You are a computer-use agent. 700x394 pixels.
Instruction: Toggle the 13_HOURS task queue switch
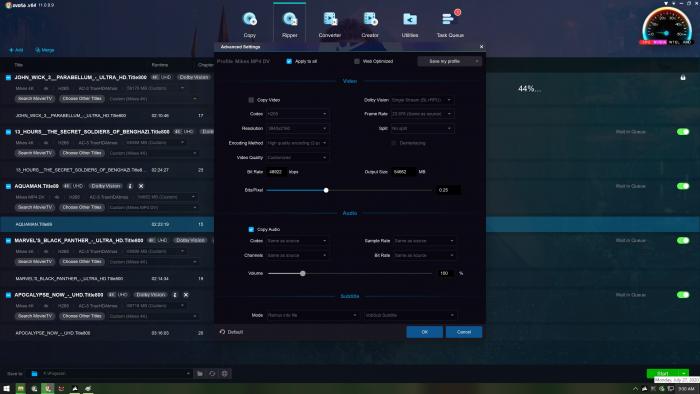(683, 132)
